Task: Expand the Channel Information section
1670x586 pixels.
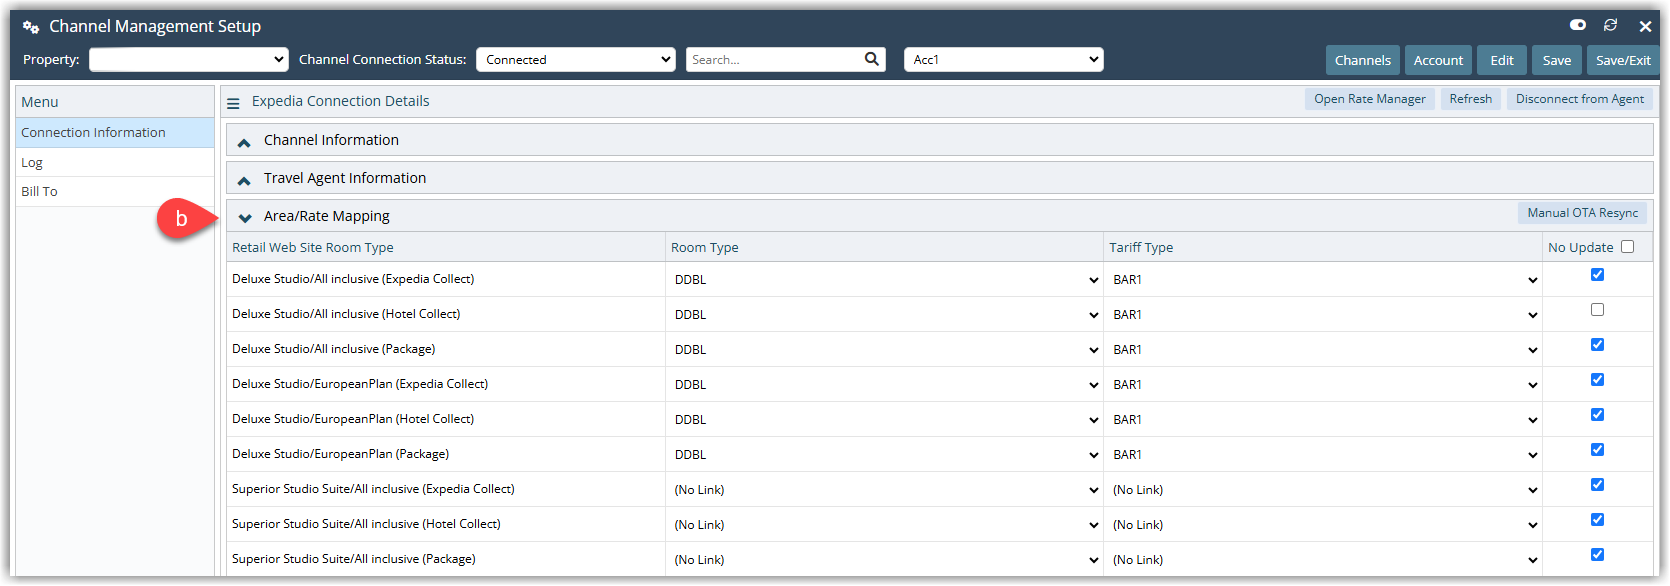Action: pos(244,142)
